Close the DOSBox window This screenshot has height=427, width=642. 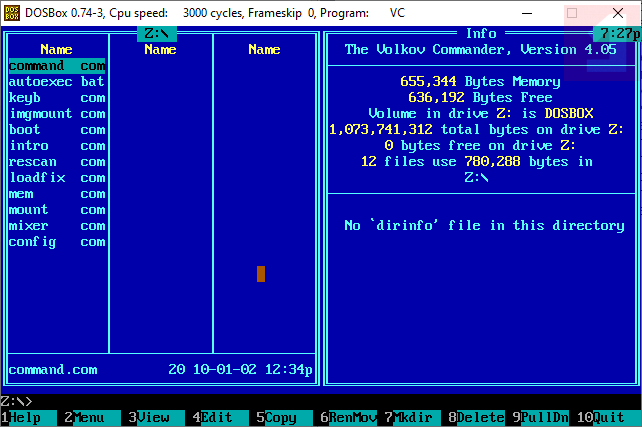click(x=618, y=13)
